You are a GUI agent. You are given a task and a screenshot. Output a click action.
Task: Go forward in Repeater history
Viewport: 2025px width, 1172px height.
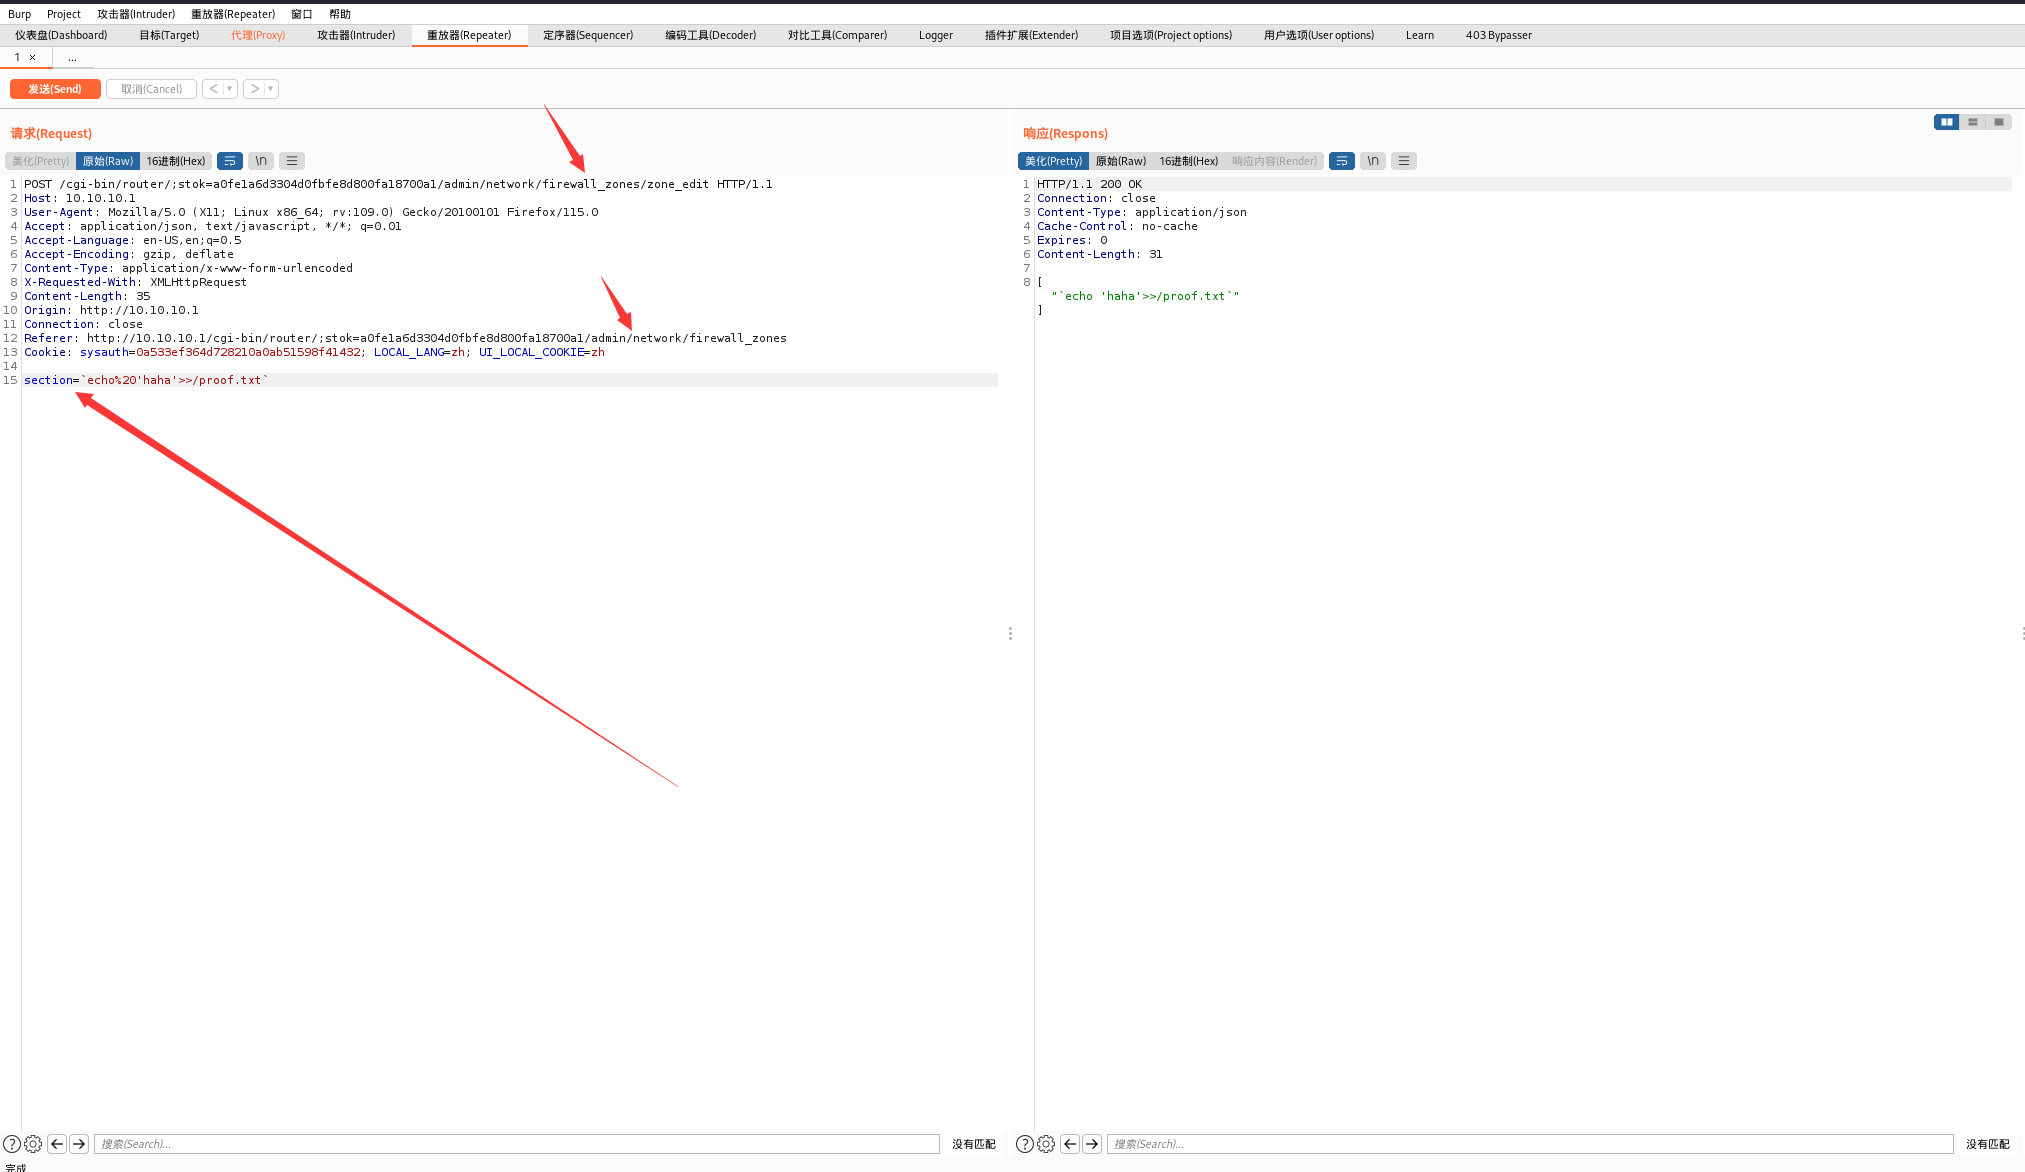pyautogui.click(x=255, y=89)
